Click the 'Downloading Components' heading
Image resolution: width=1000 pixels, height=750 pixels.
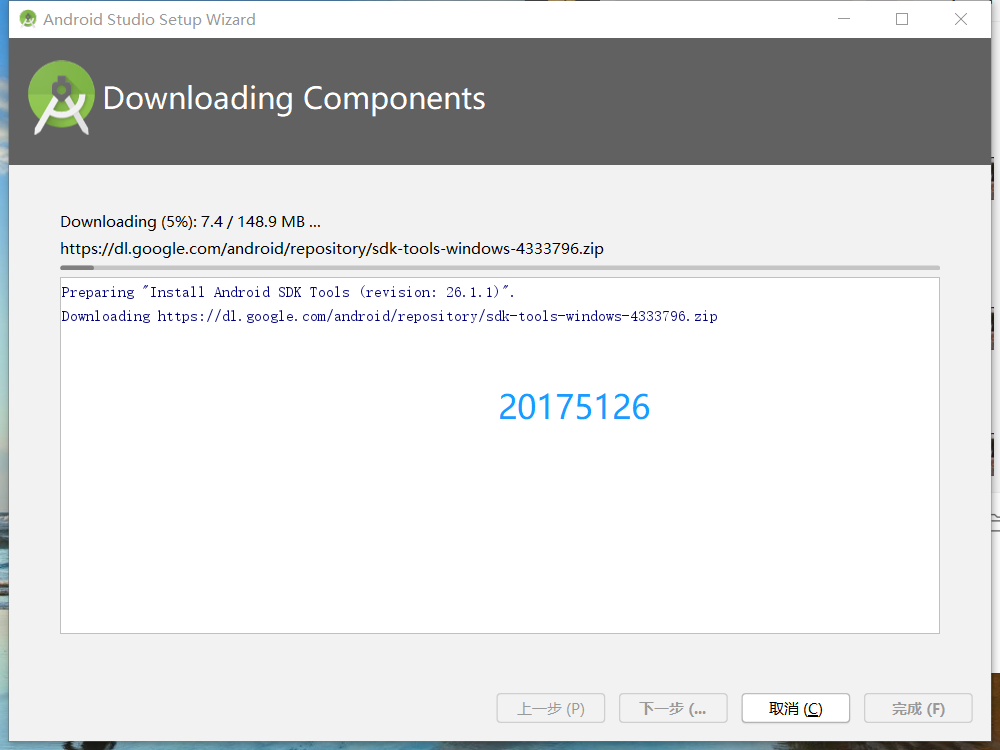click(x=294, y=98)
